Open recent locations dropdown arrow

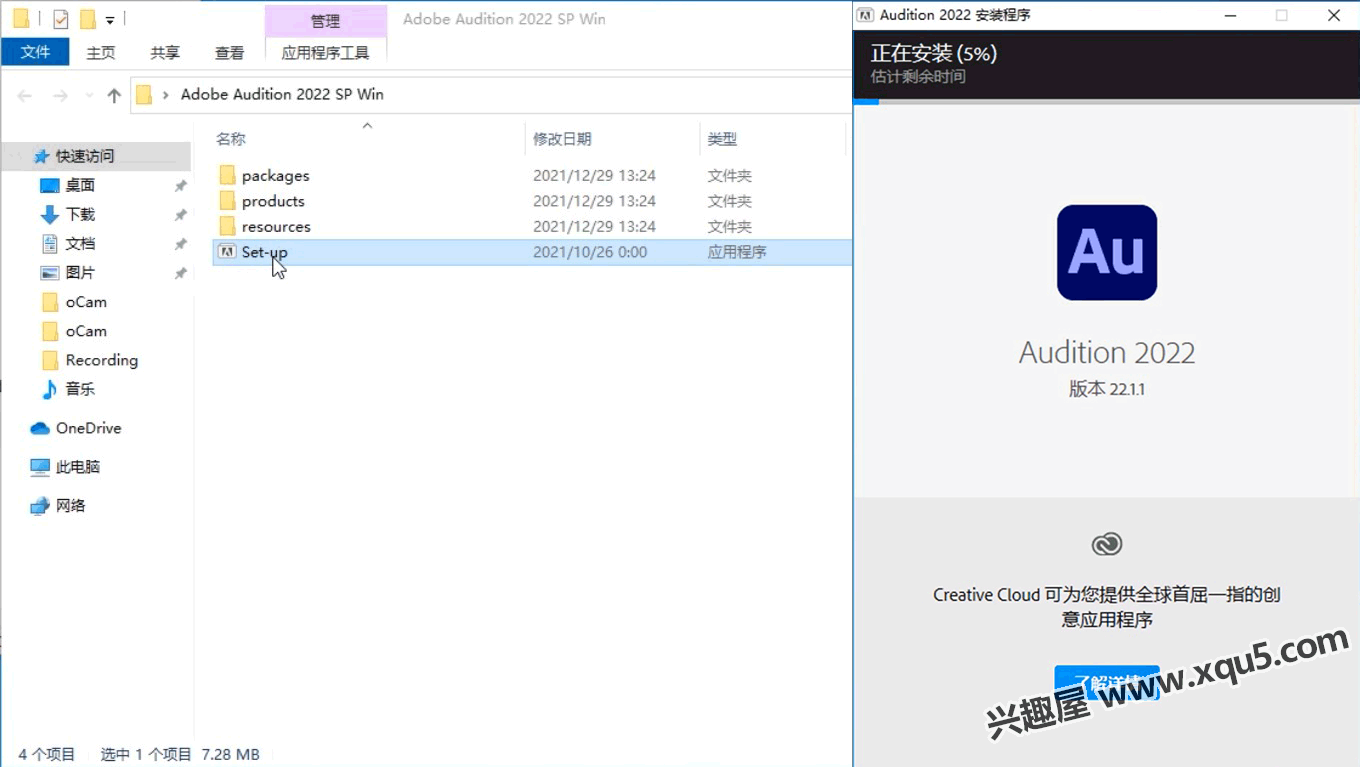pyautogui.click(x=89, y=96)
